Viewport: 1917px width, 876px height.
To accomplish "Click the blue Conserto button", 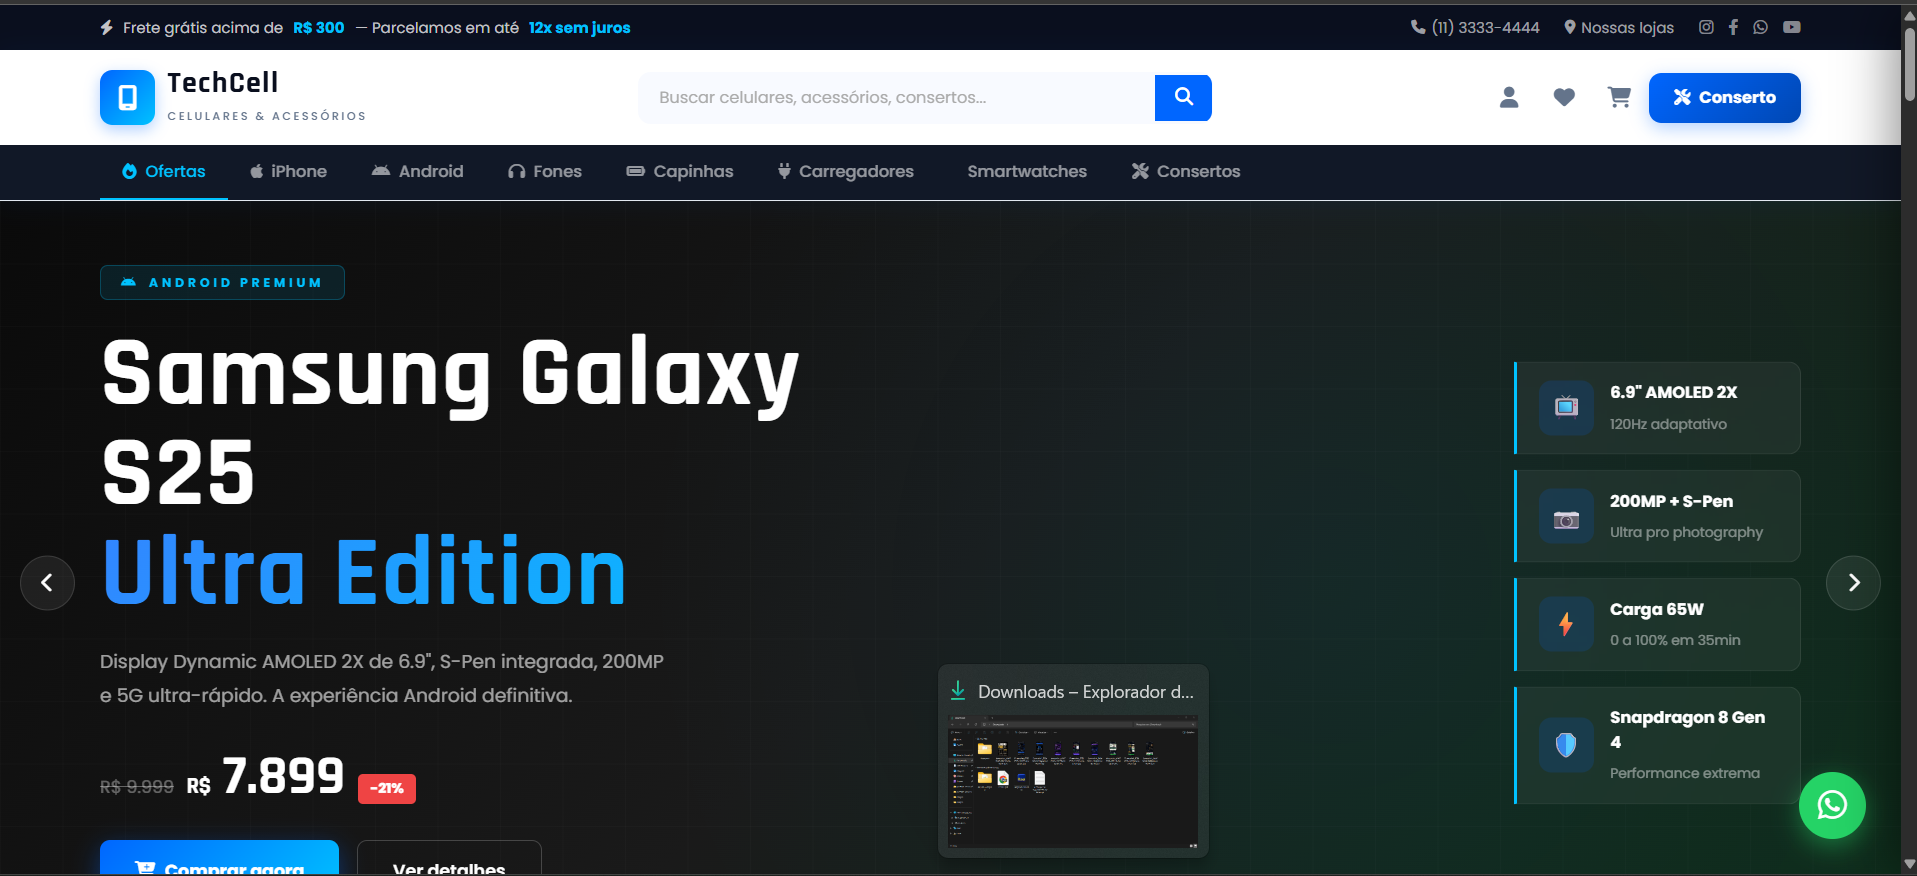I will [1725, 97].
